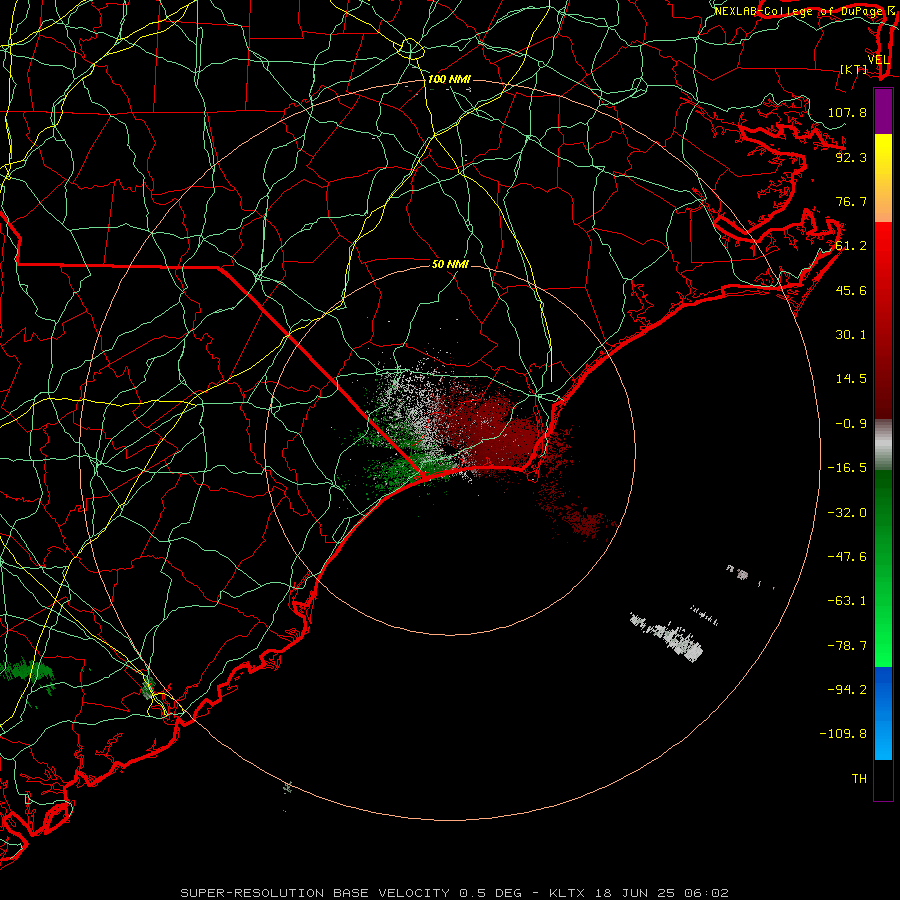Image resolution: width=900 pixels, height=900 pixels.
Task: Click the -16.5 legend value
Action: pos(847,468)
